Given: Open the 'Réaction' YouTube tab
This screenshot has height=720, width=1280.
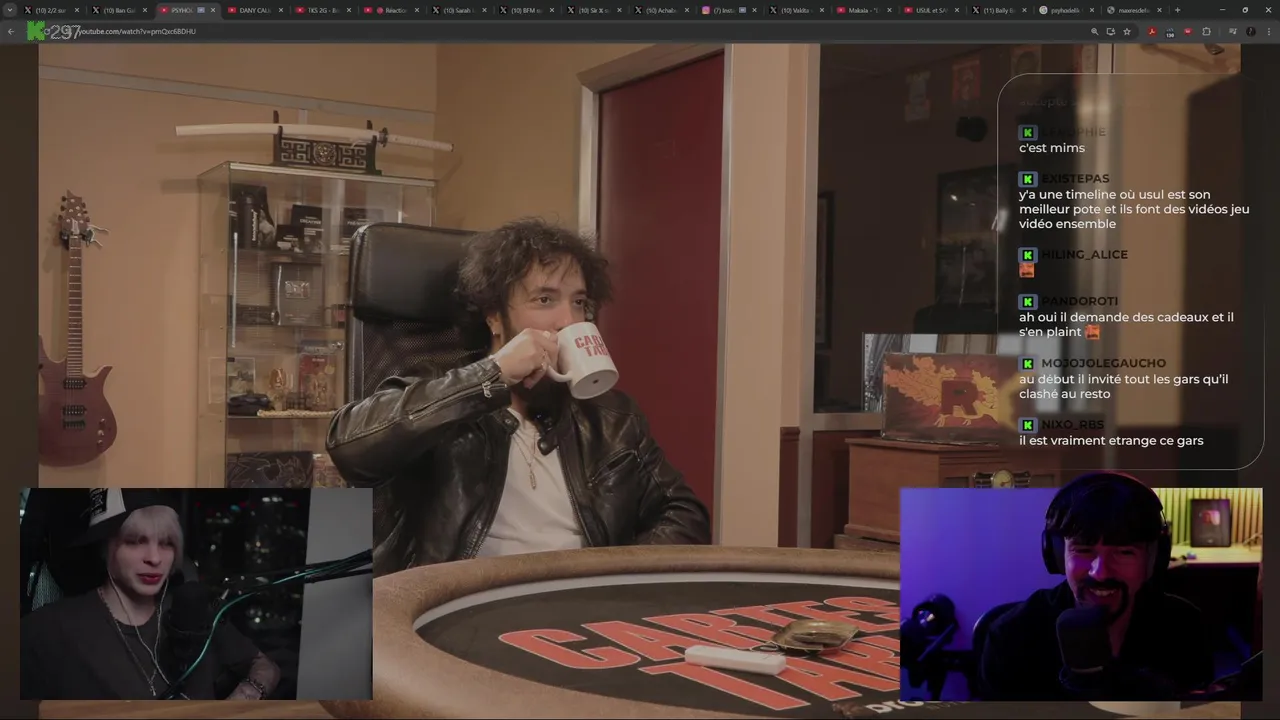Looking at the screenshot, I should 391,10.
